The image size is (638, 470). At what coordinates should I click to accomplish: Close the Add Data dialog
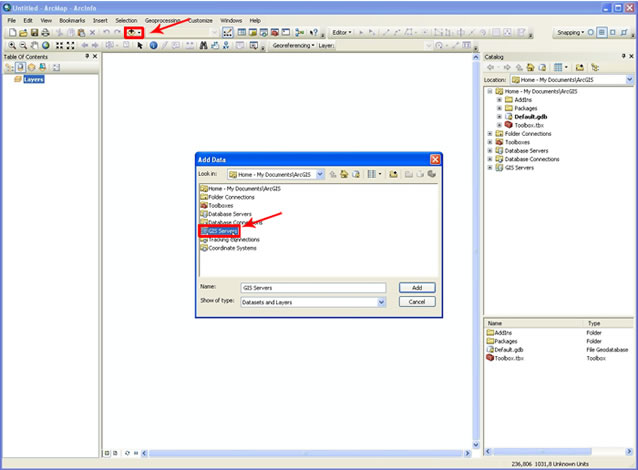pos(435,160)
